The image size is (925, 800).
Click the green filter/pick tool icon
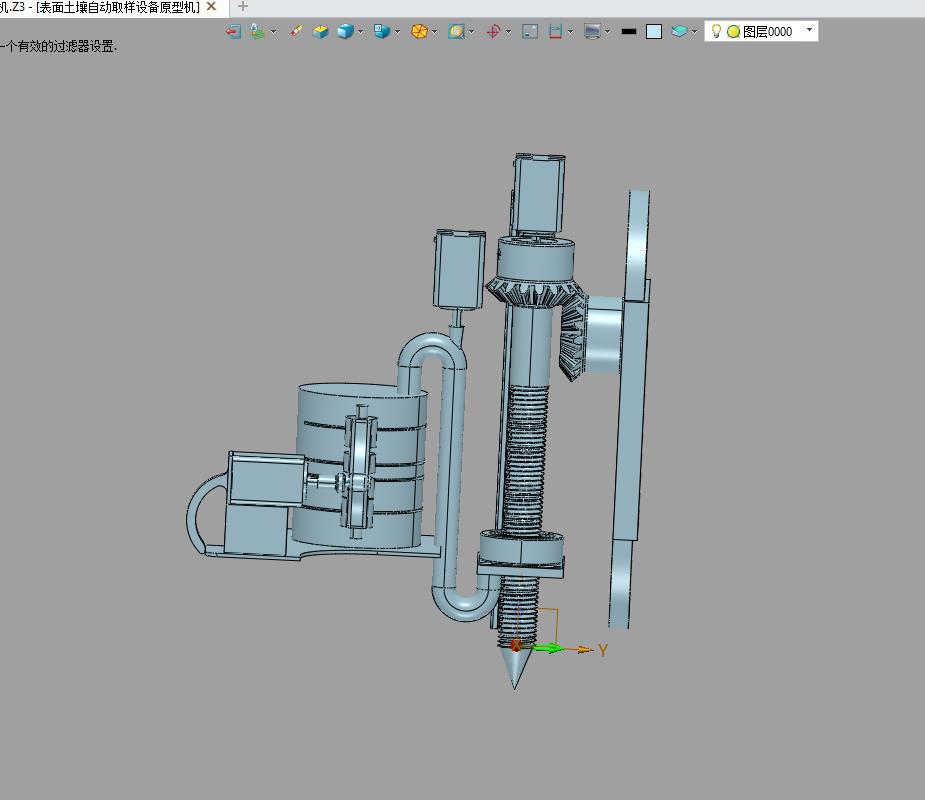coord(257,31)
